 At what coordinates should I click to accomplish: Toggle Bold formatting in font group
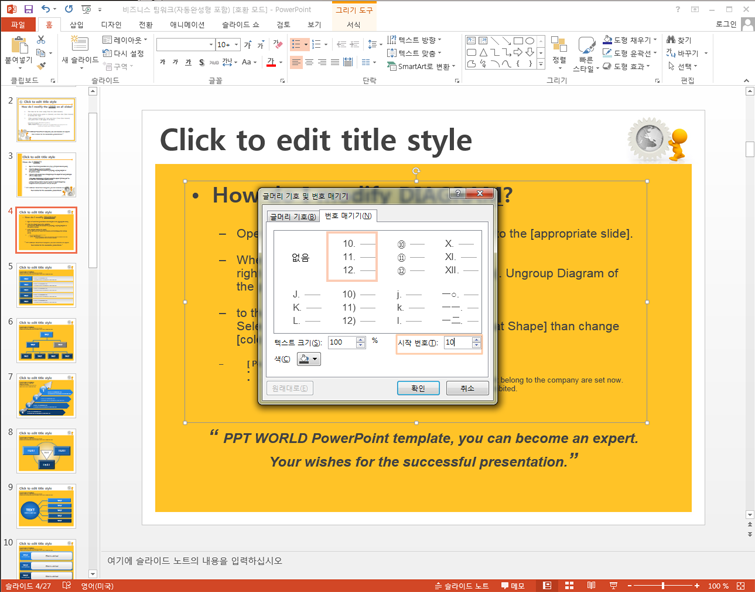point(162,62)
